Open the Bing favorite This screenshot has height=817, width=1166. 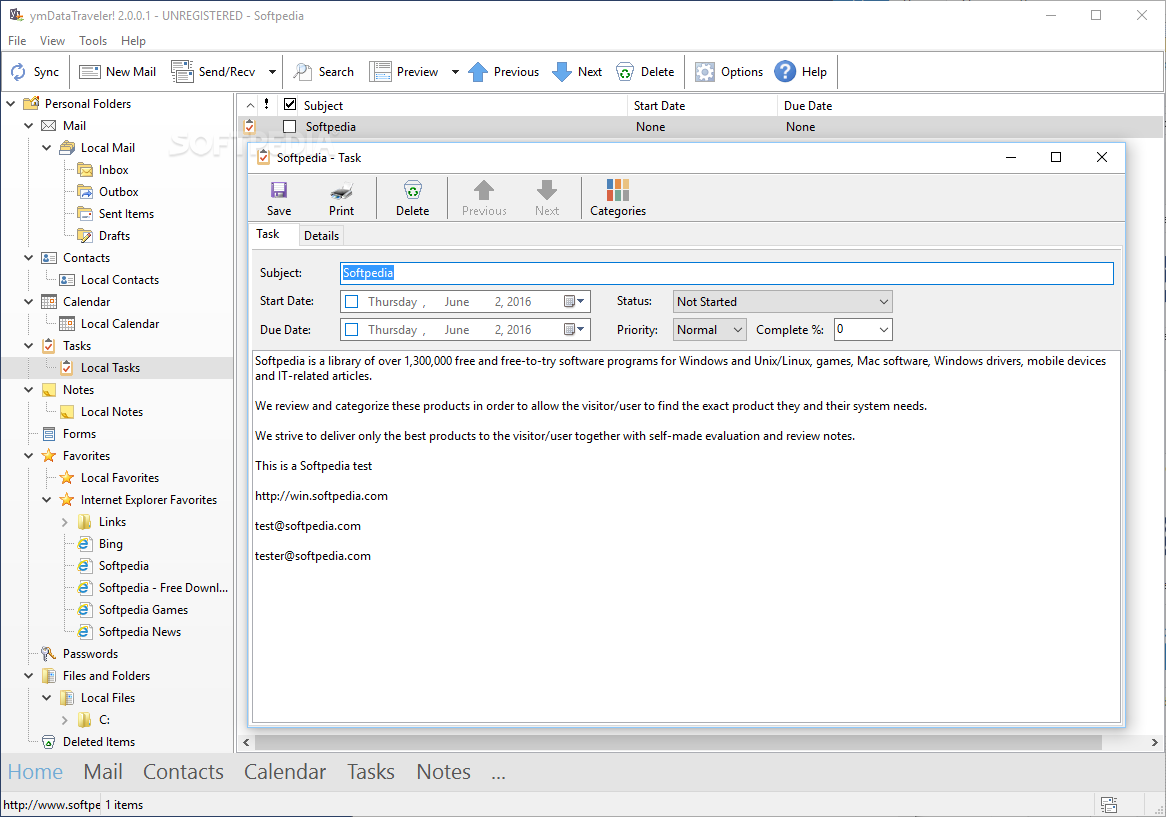coord(110,544)
